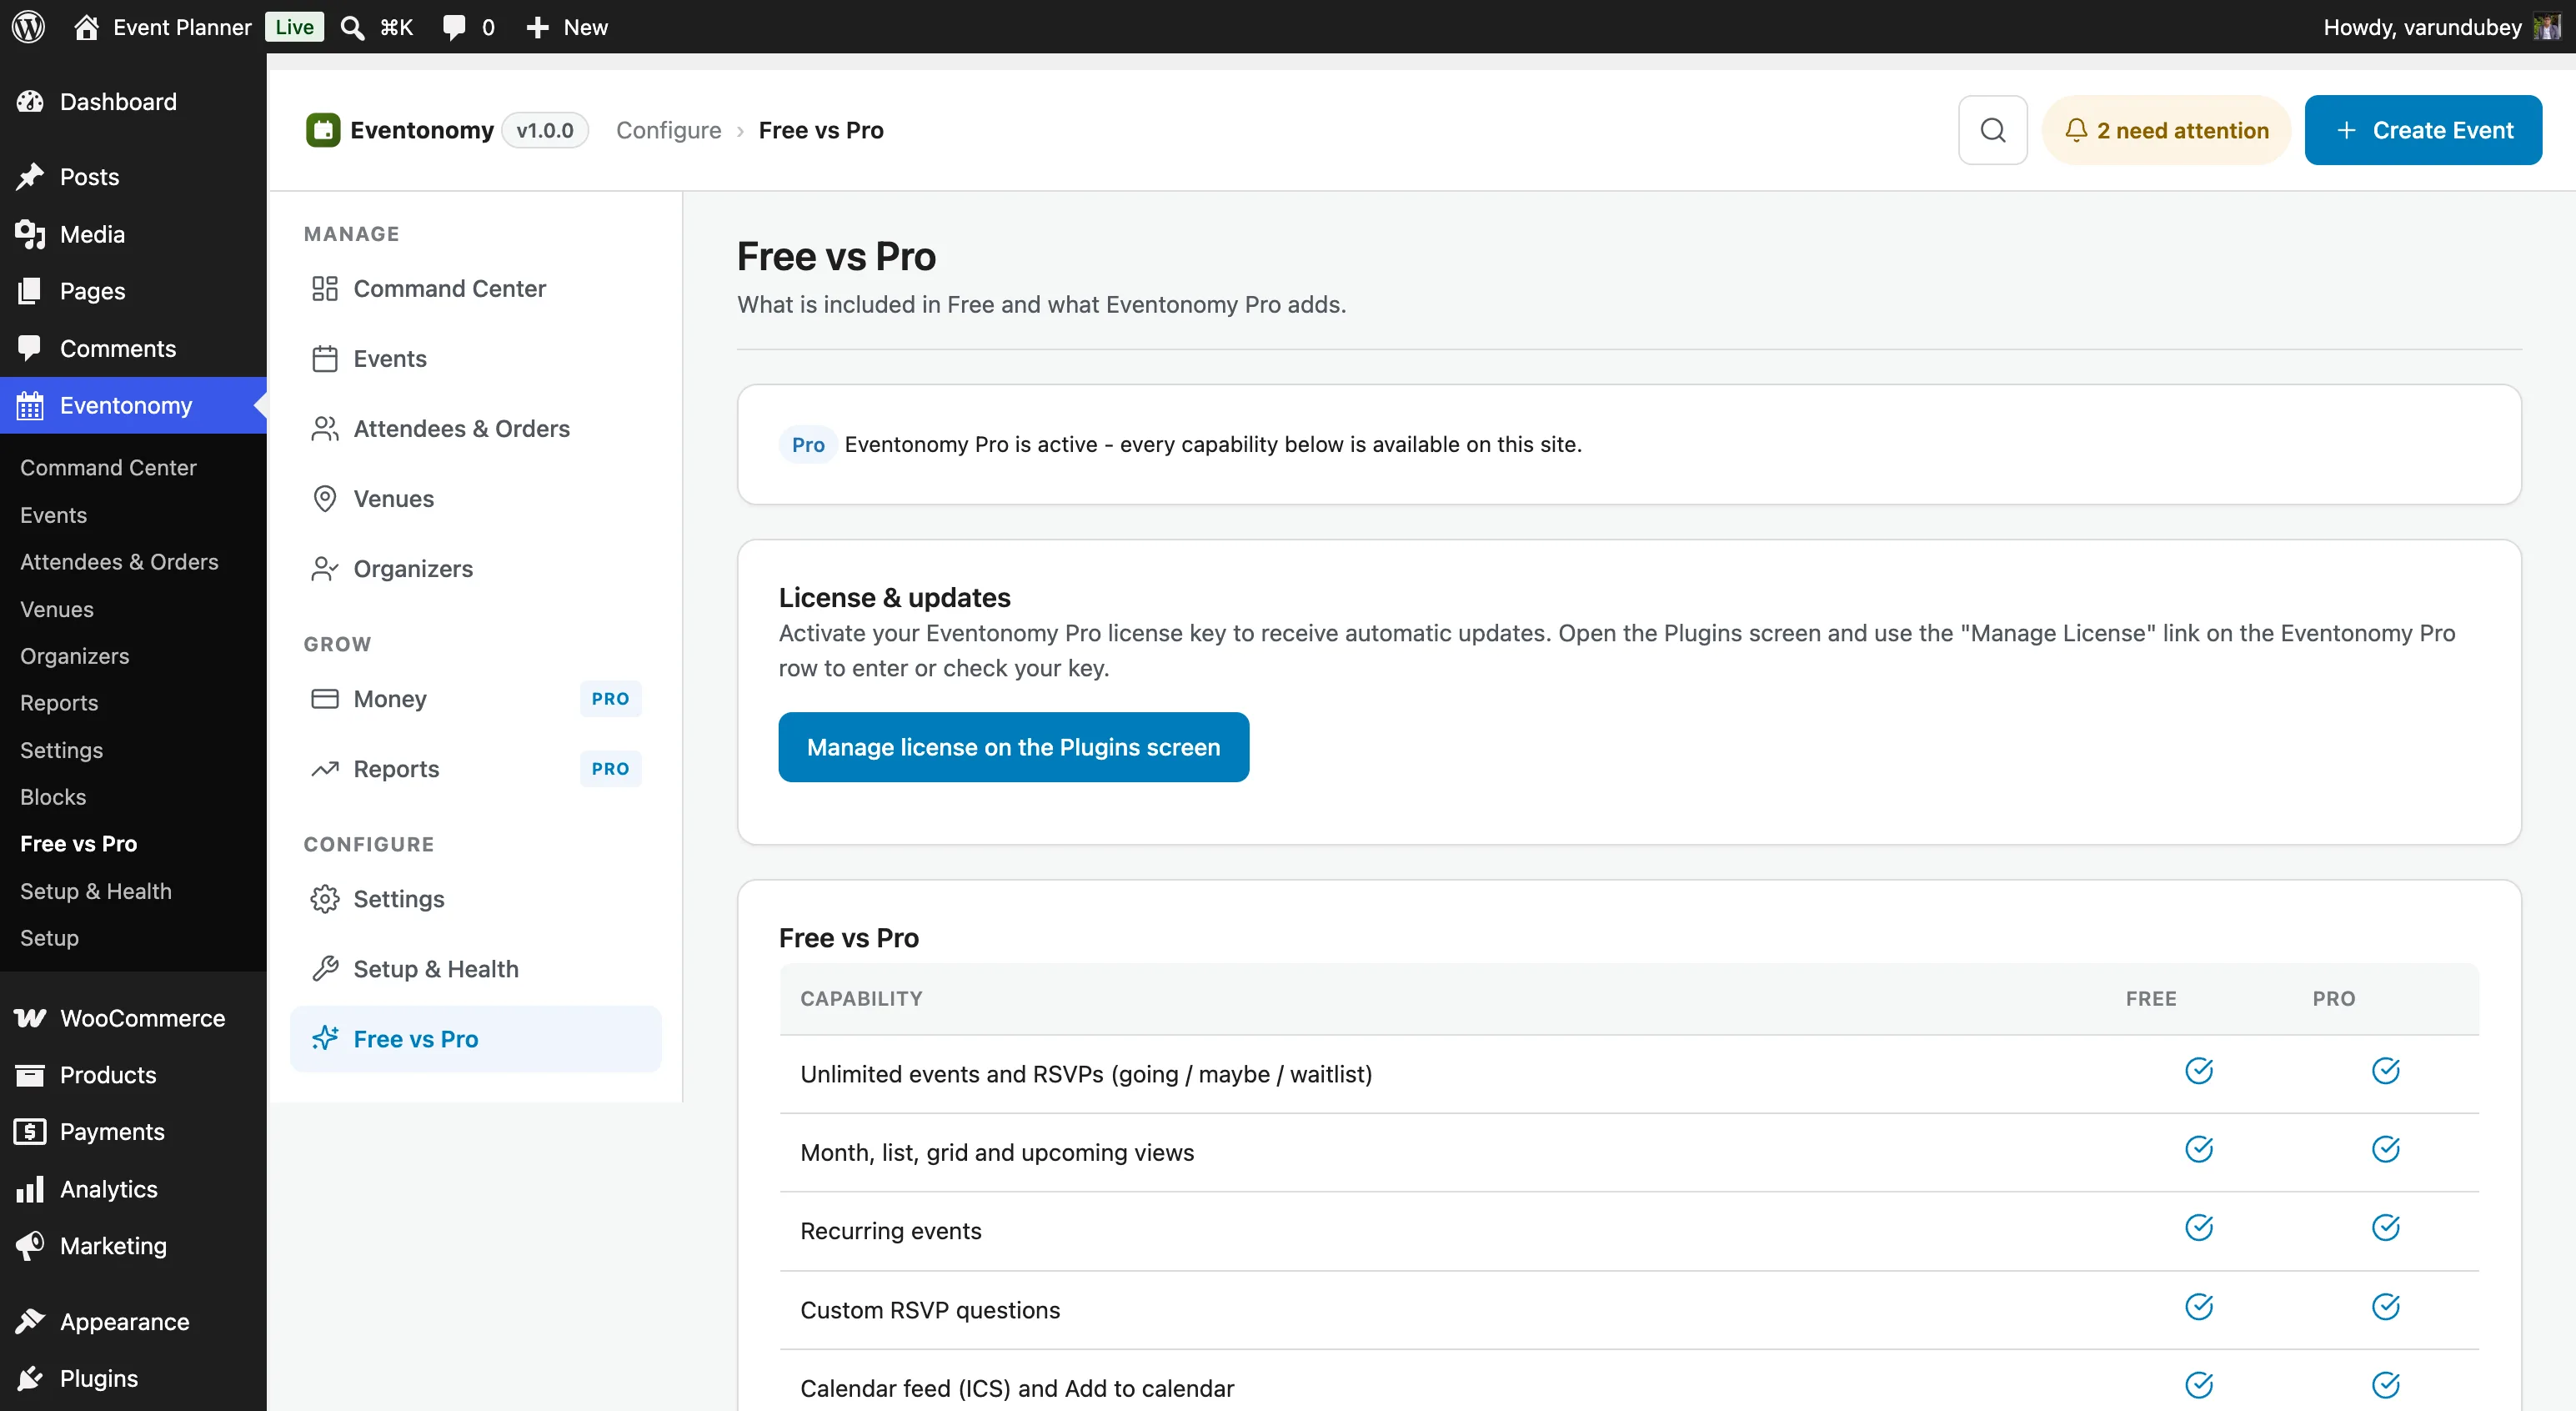Click the Live status badge
The height and width of the screenshot is (1411, 2576).
coord(294,27)
